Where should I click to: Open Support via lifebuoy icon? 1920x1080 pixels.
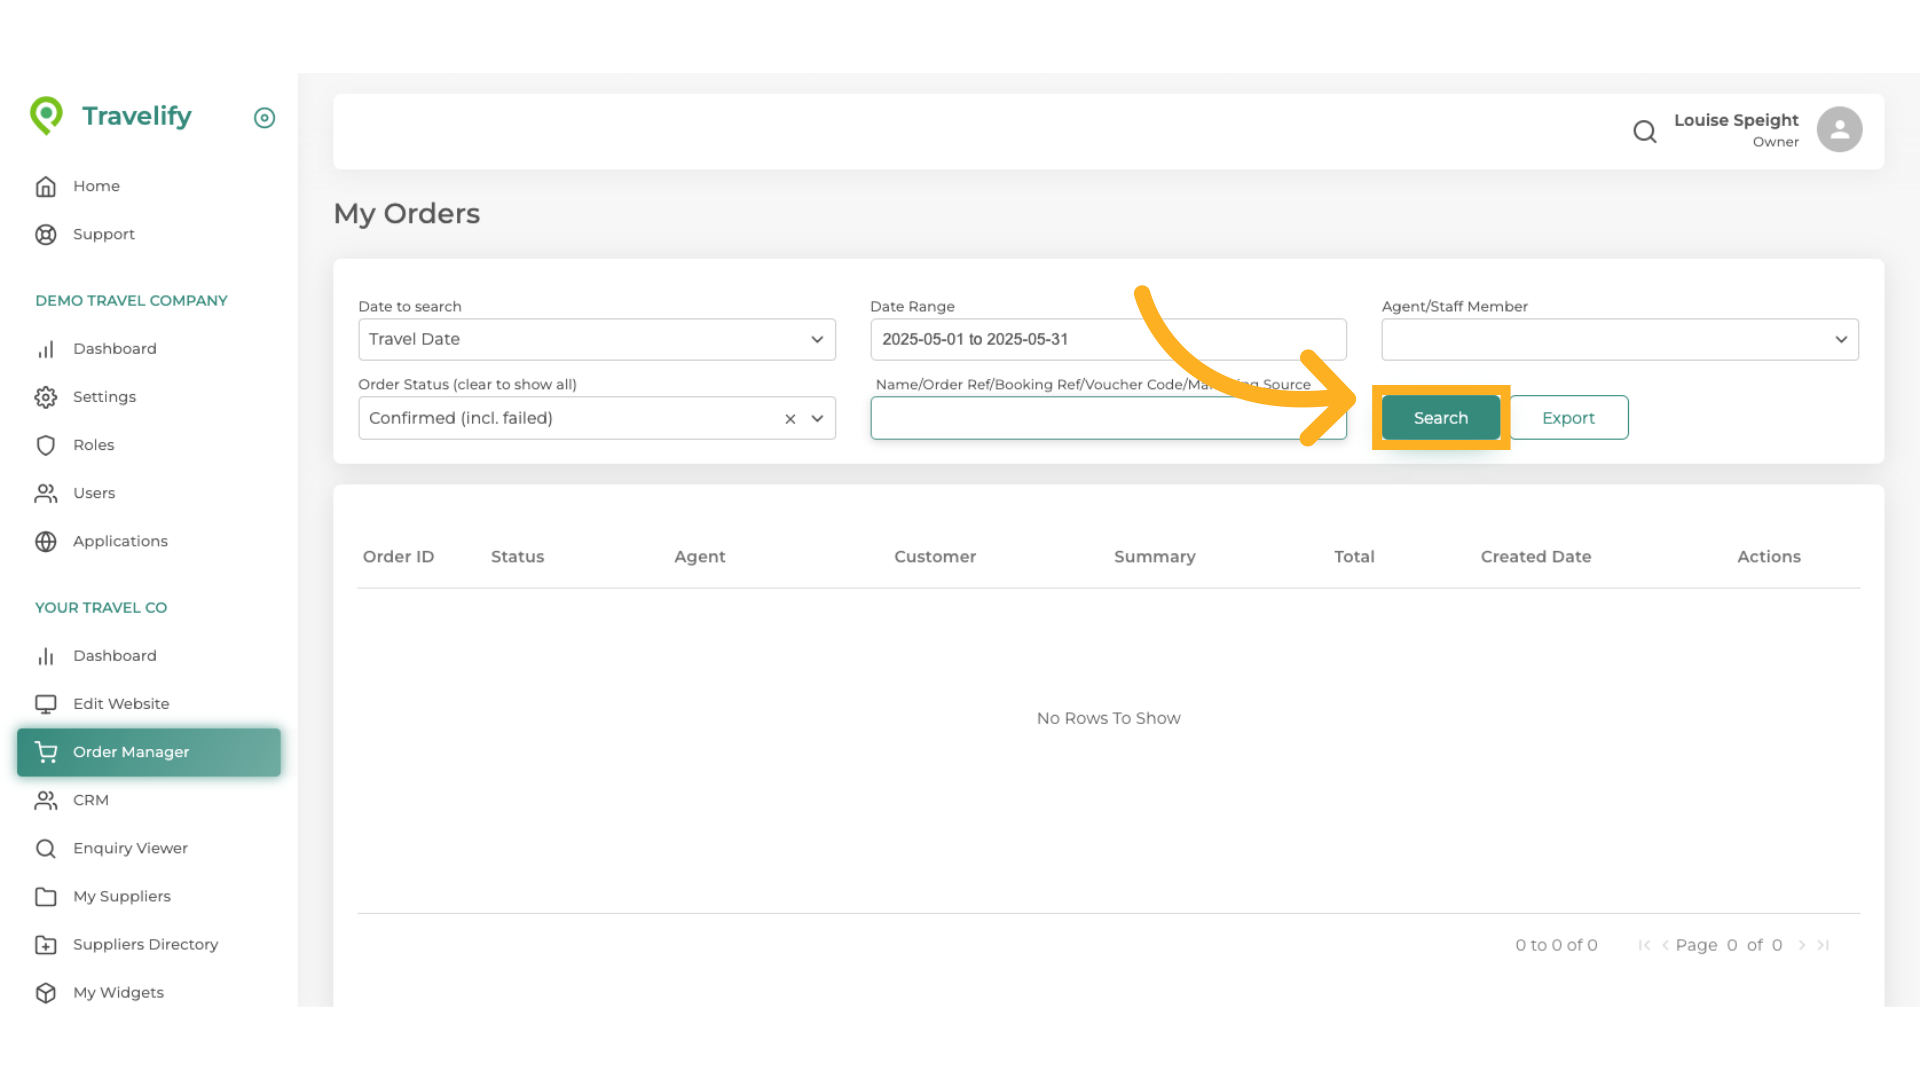pyautogui.click(x=46, y=234)
